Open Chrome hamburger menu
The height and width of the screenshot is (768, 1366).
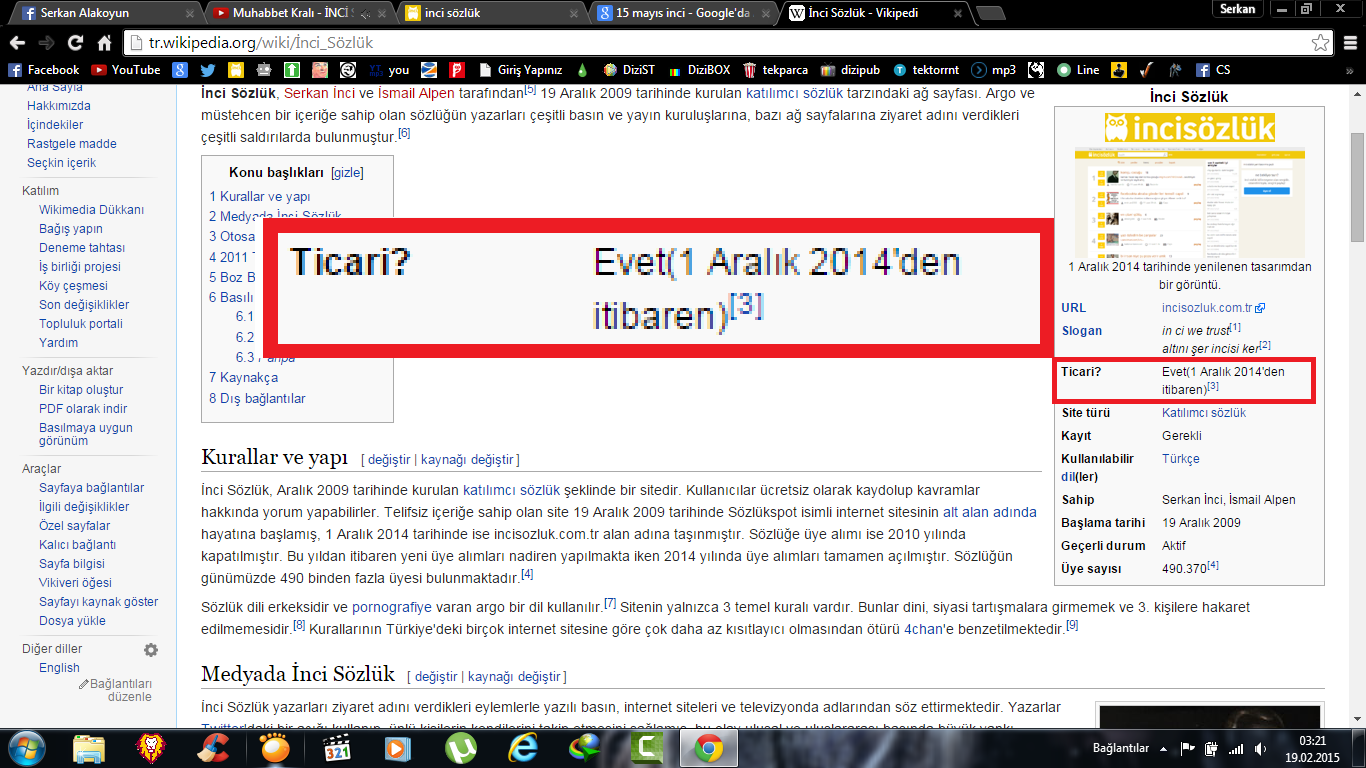click(x=1348, y=44)
